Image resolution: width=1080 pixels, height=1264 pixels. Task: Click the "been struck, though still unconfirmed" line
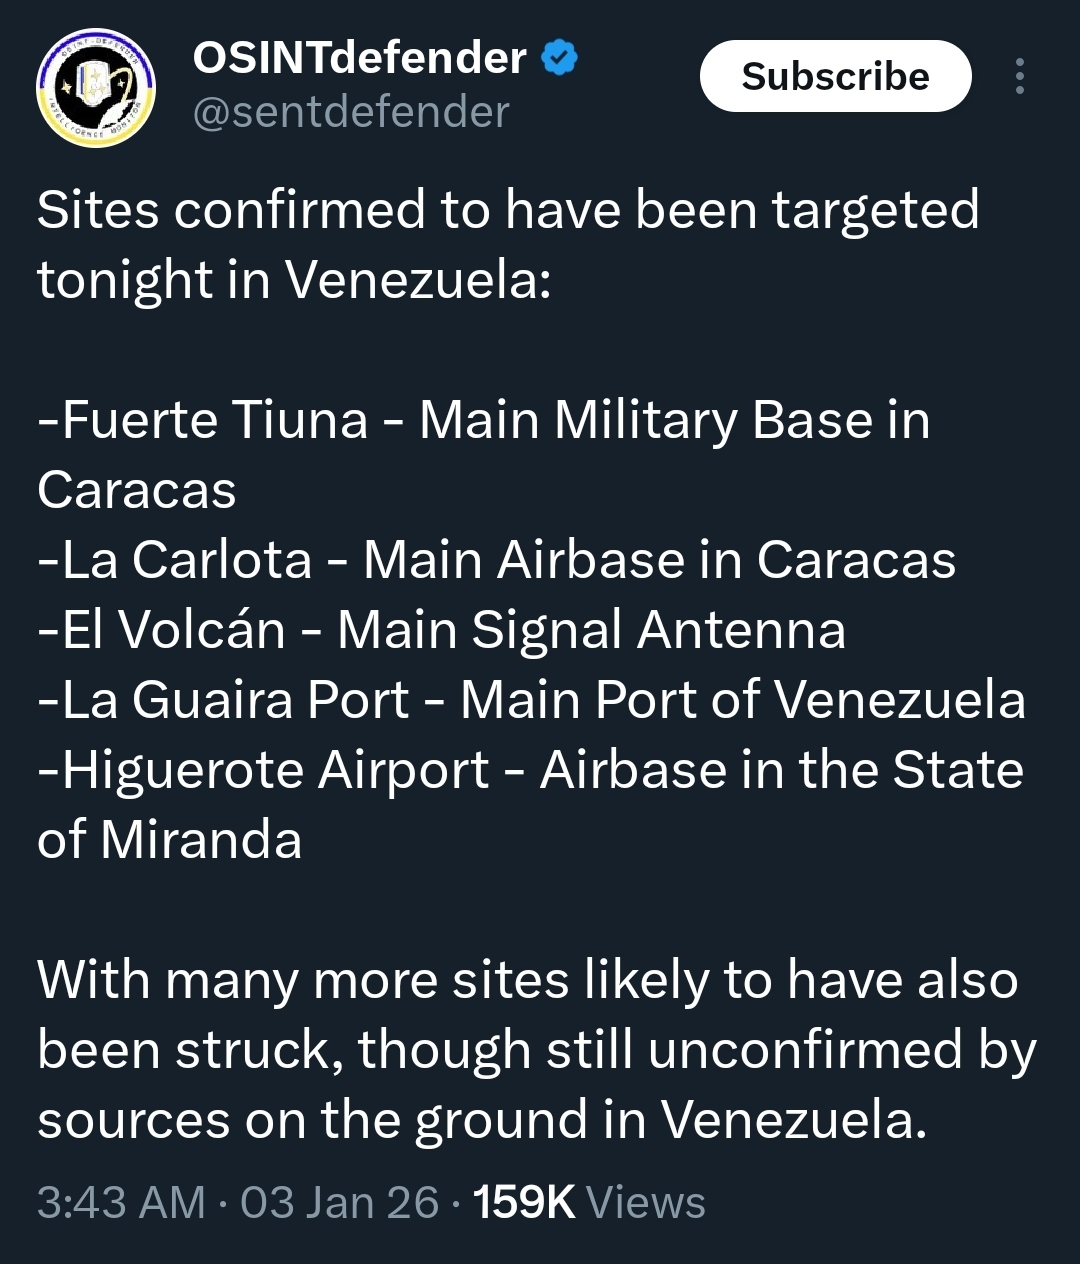point(536,1050)
